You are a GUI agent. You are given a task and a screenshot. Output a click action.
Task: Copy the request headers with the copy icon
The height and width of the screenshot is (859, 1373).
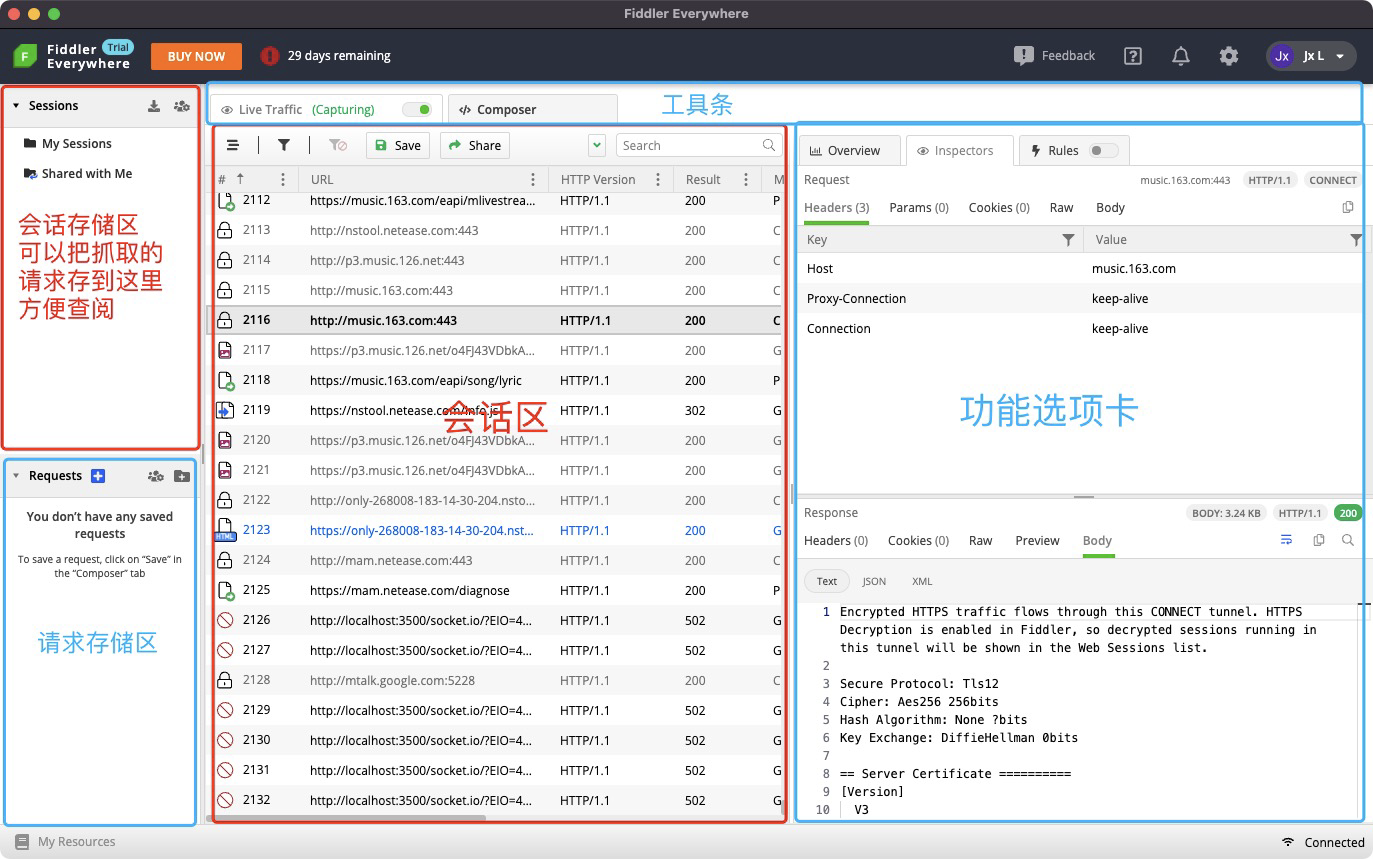click(x=1348, y=207)
